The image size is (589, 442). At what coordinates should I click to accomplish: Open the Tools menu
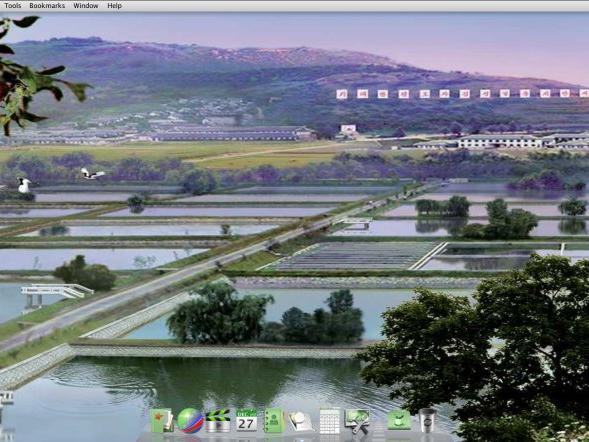coord(12,6)
